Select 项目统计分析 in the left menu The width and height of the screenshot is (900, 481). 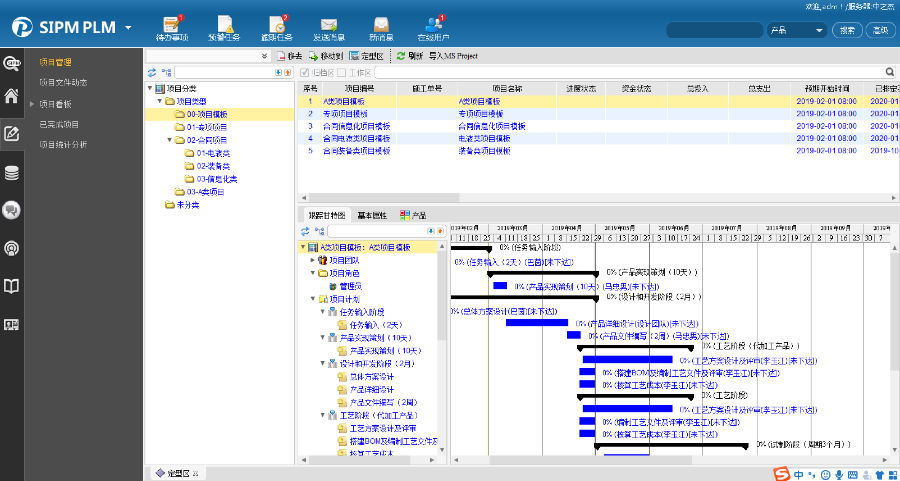click(x=62, y=145)
